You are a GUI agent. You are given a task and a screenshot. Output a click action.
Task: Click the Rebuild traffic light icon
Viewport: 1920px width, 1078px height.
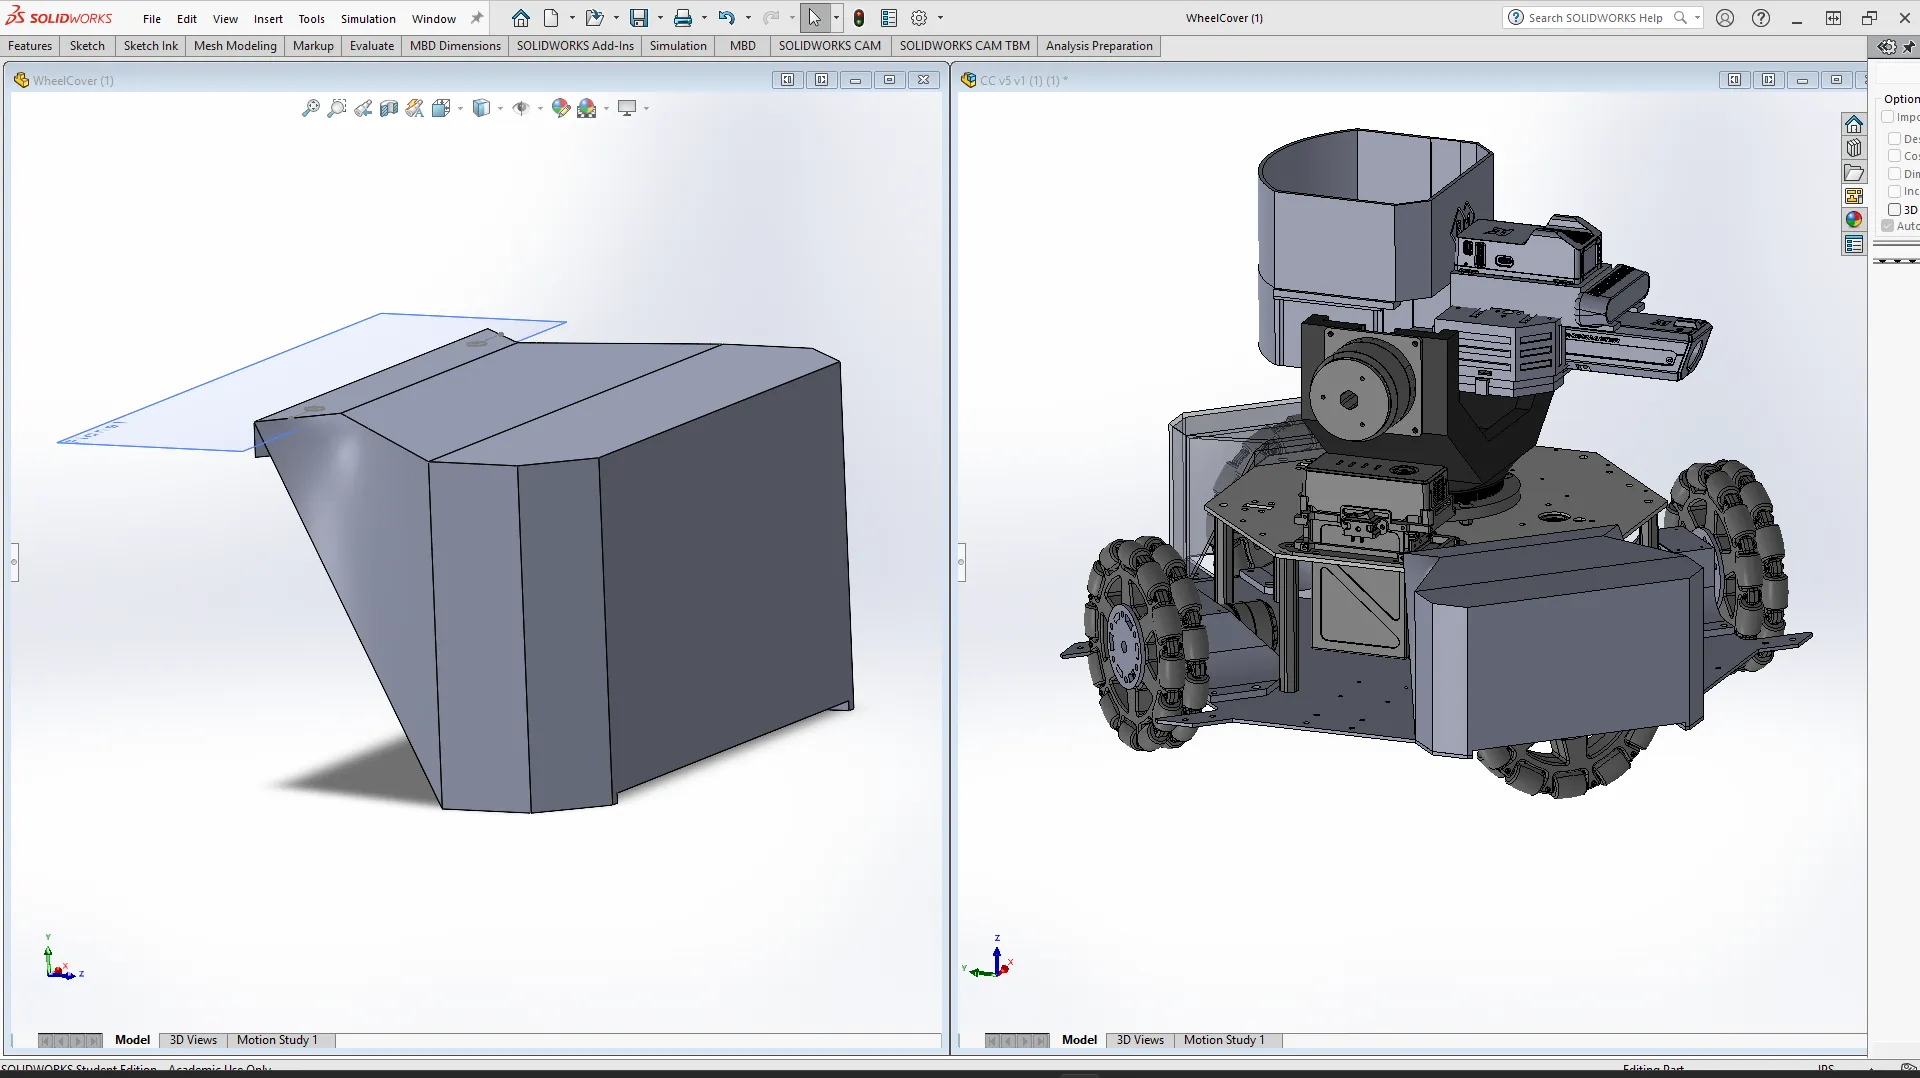tap(859, 18)
